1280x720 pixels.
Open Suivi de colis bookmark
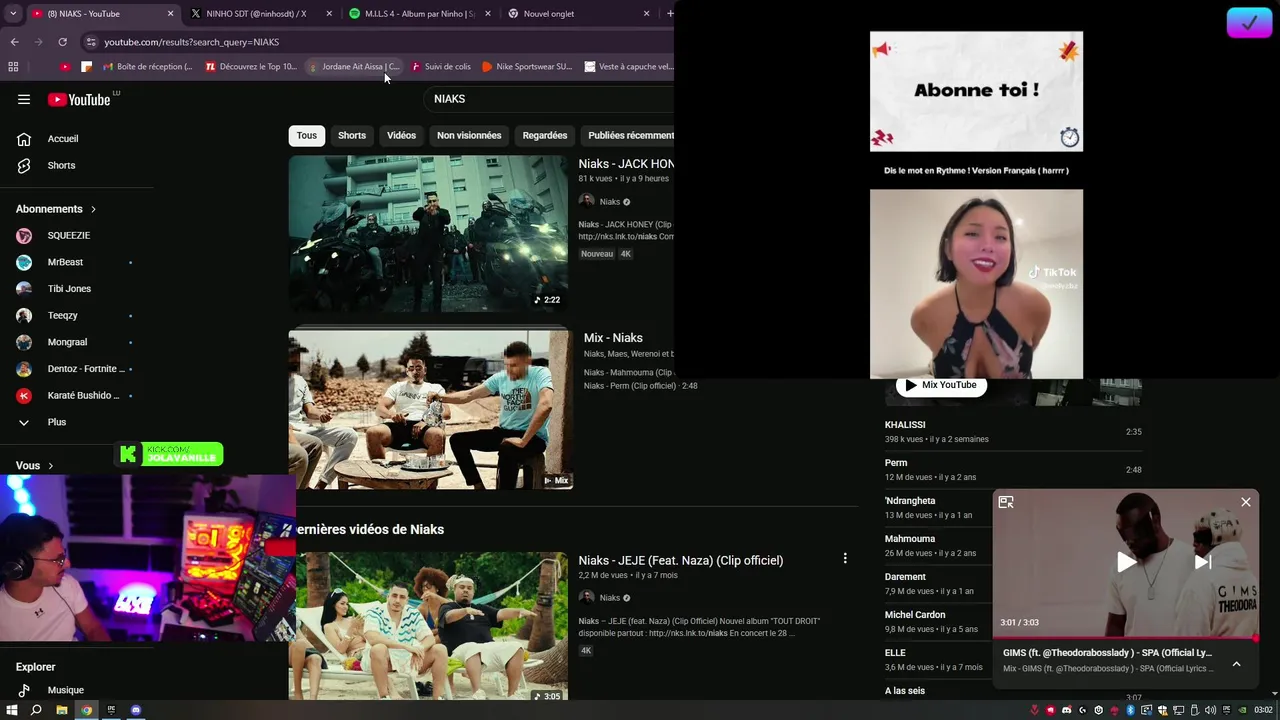click(x=440, y=67)
